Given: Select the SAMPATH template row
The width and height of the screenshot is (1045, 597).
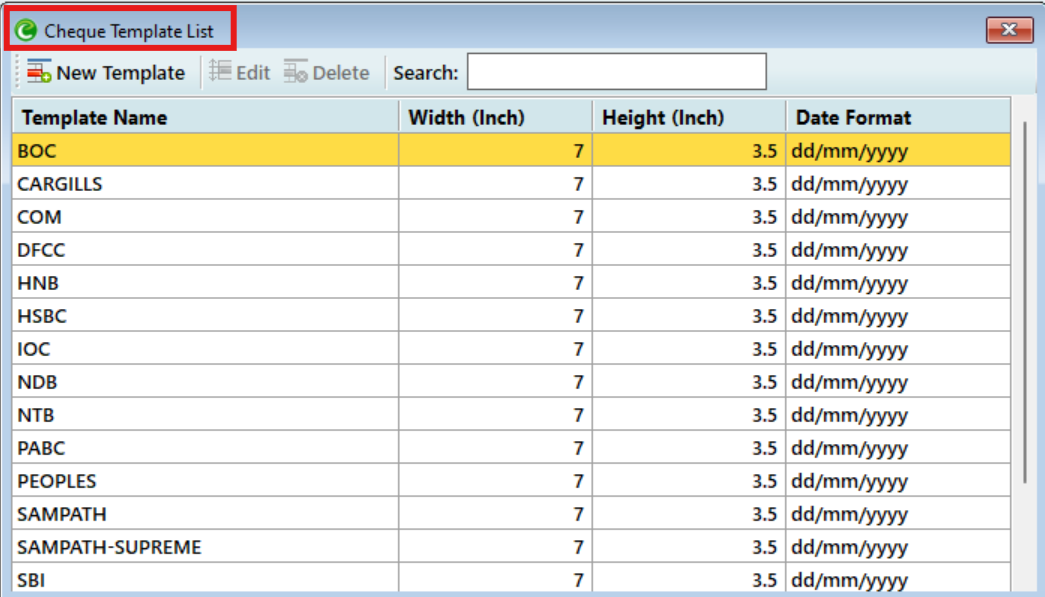Looking at the screenshot, I should point(511,514).
